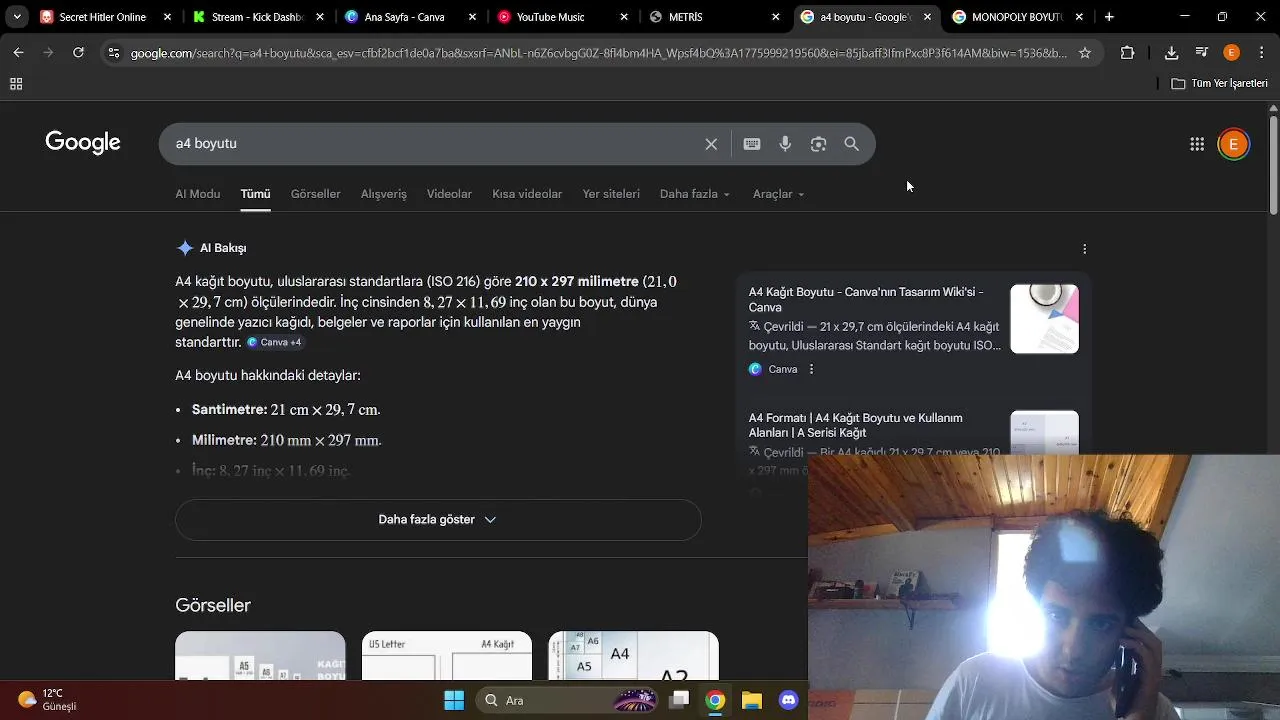This screenshot has height=720, width=1280.
Task: Clear the search box with the X icon
Action: click(711, 144)
